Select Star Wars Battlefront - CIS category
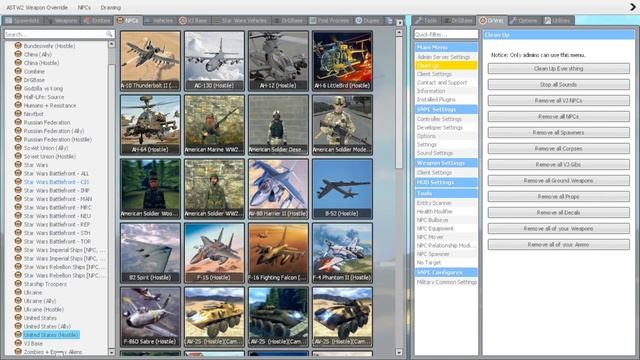The height and width of the screenshot is (360, 640). 56,182
